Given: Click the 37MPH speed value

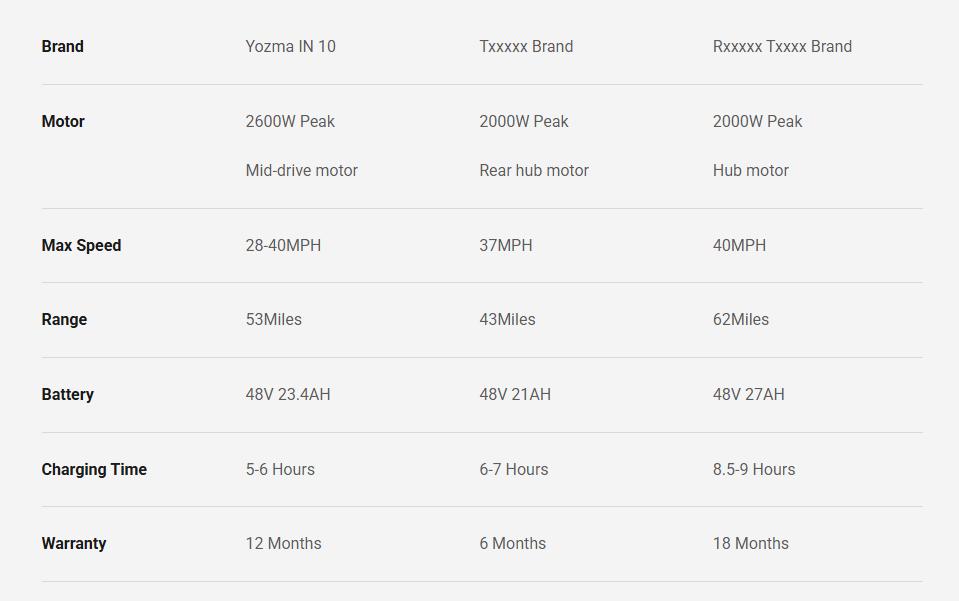Looking at the screenshot, I should 505,245.
